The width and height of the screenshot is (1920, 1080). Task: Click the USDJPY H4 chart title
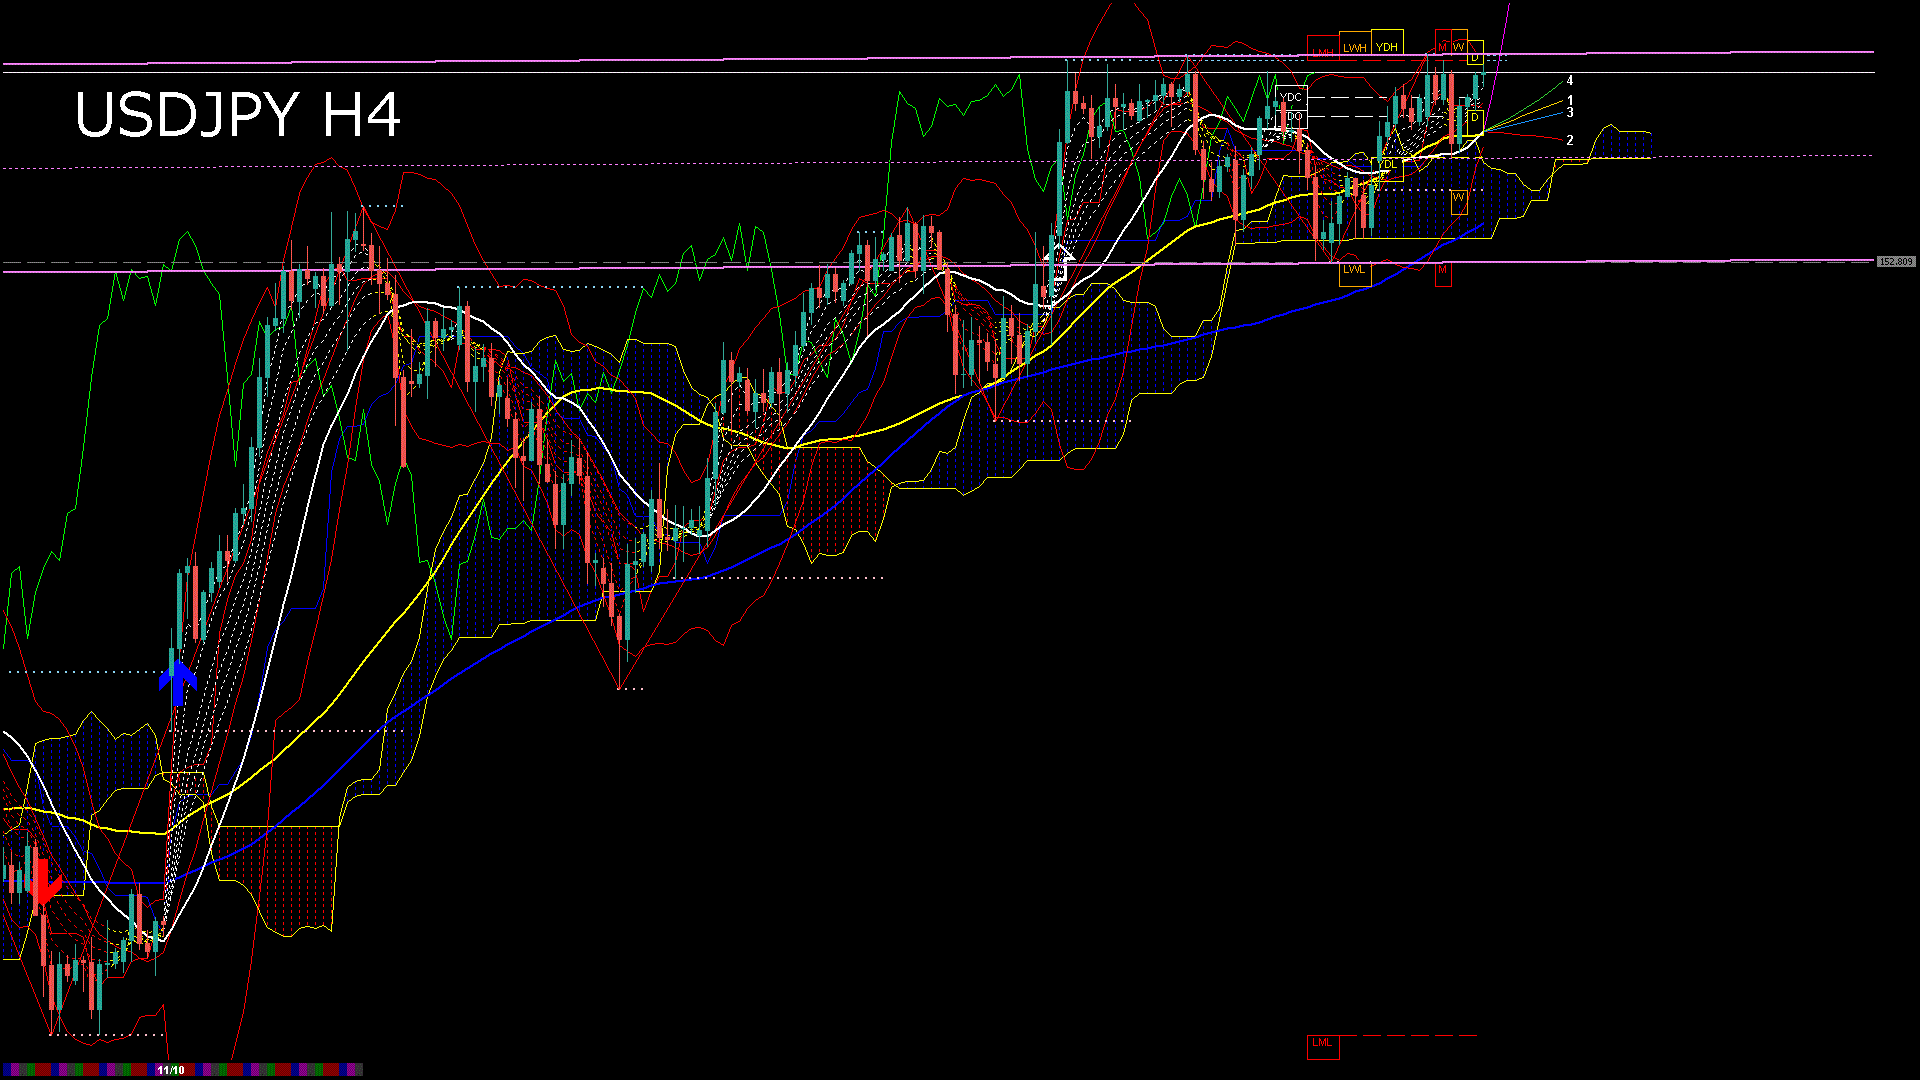tap(240, 115)
